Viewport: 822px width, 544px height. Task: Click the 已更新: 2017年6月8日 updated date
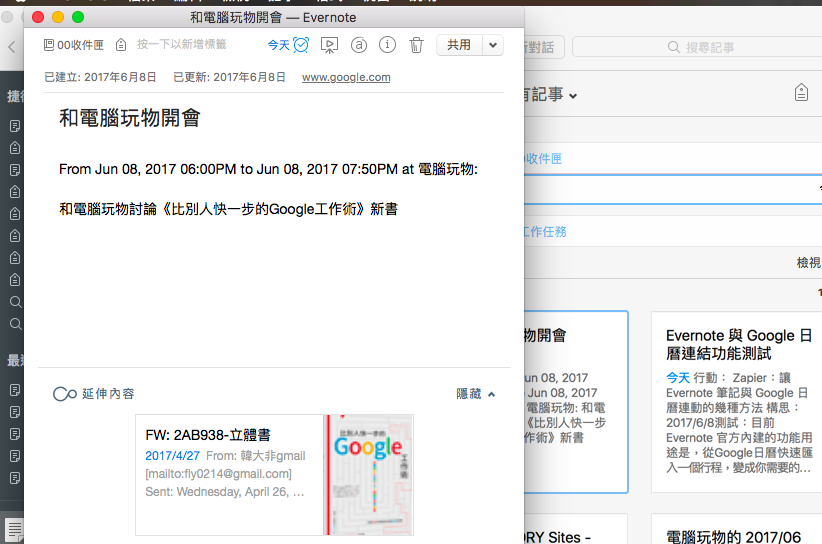[x=229, y=77]
